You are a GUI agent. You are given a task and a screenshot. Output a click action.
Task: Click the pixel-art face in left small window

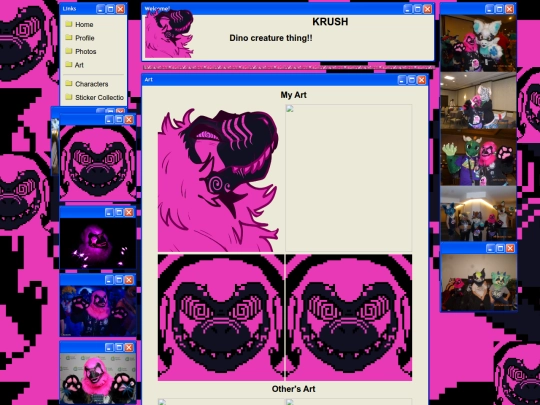98,163
